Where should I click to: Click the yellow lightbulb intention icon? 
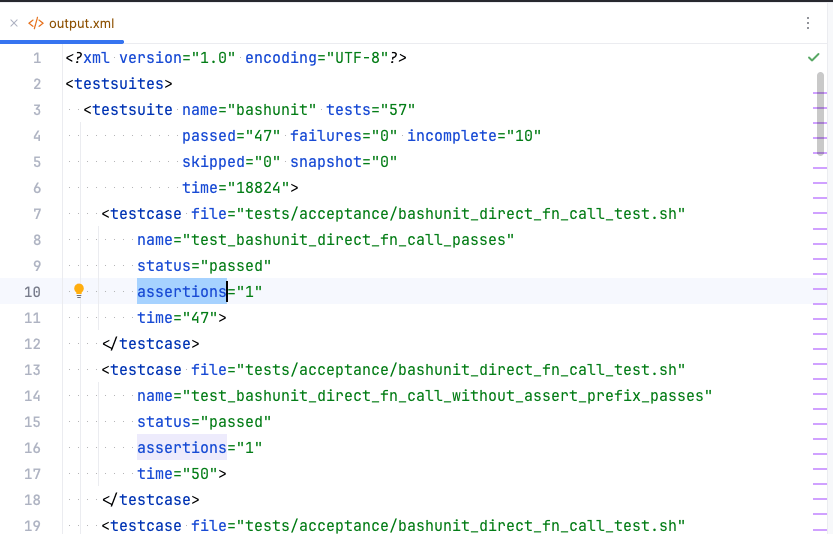79,291
